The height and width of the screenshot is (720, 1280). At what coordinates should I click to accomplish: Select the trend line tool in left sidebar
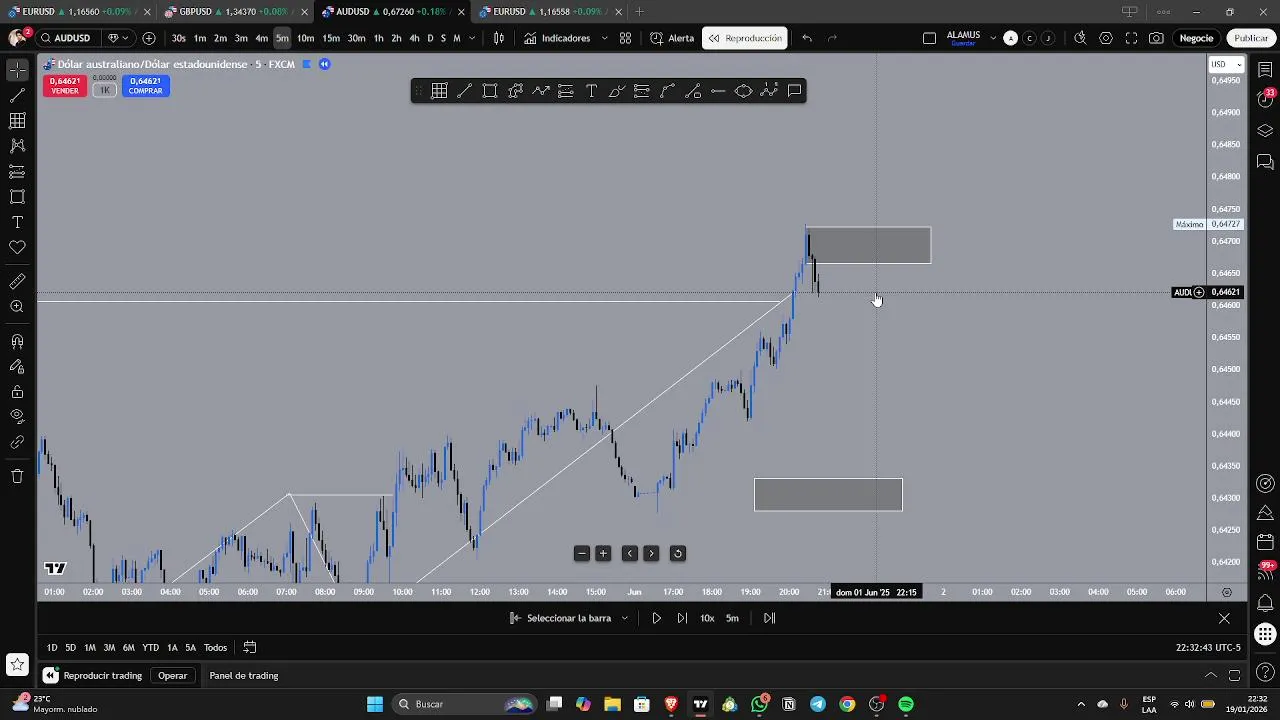(17, 96)
